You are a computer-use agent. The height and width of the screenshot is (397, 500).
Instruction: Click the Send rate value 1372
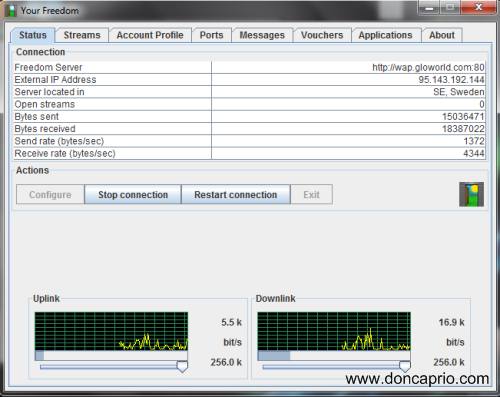click(x=474, y=141)
